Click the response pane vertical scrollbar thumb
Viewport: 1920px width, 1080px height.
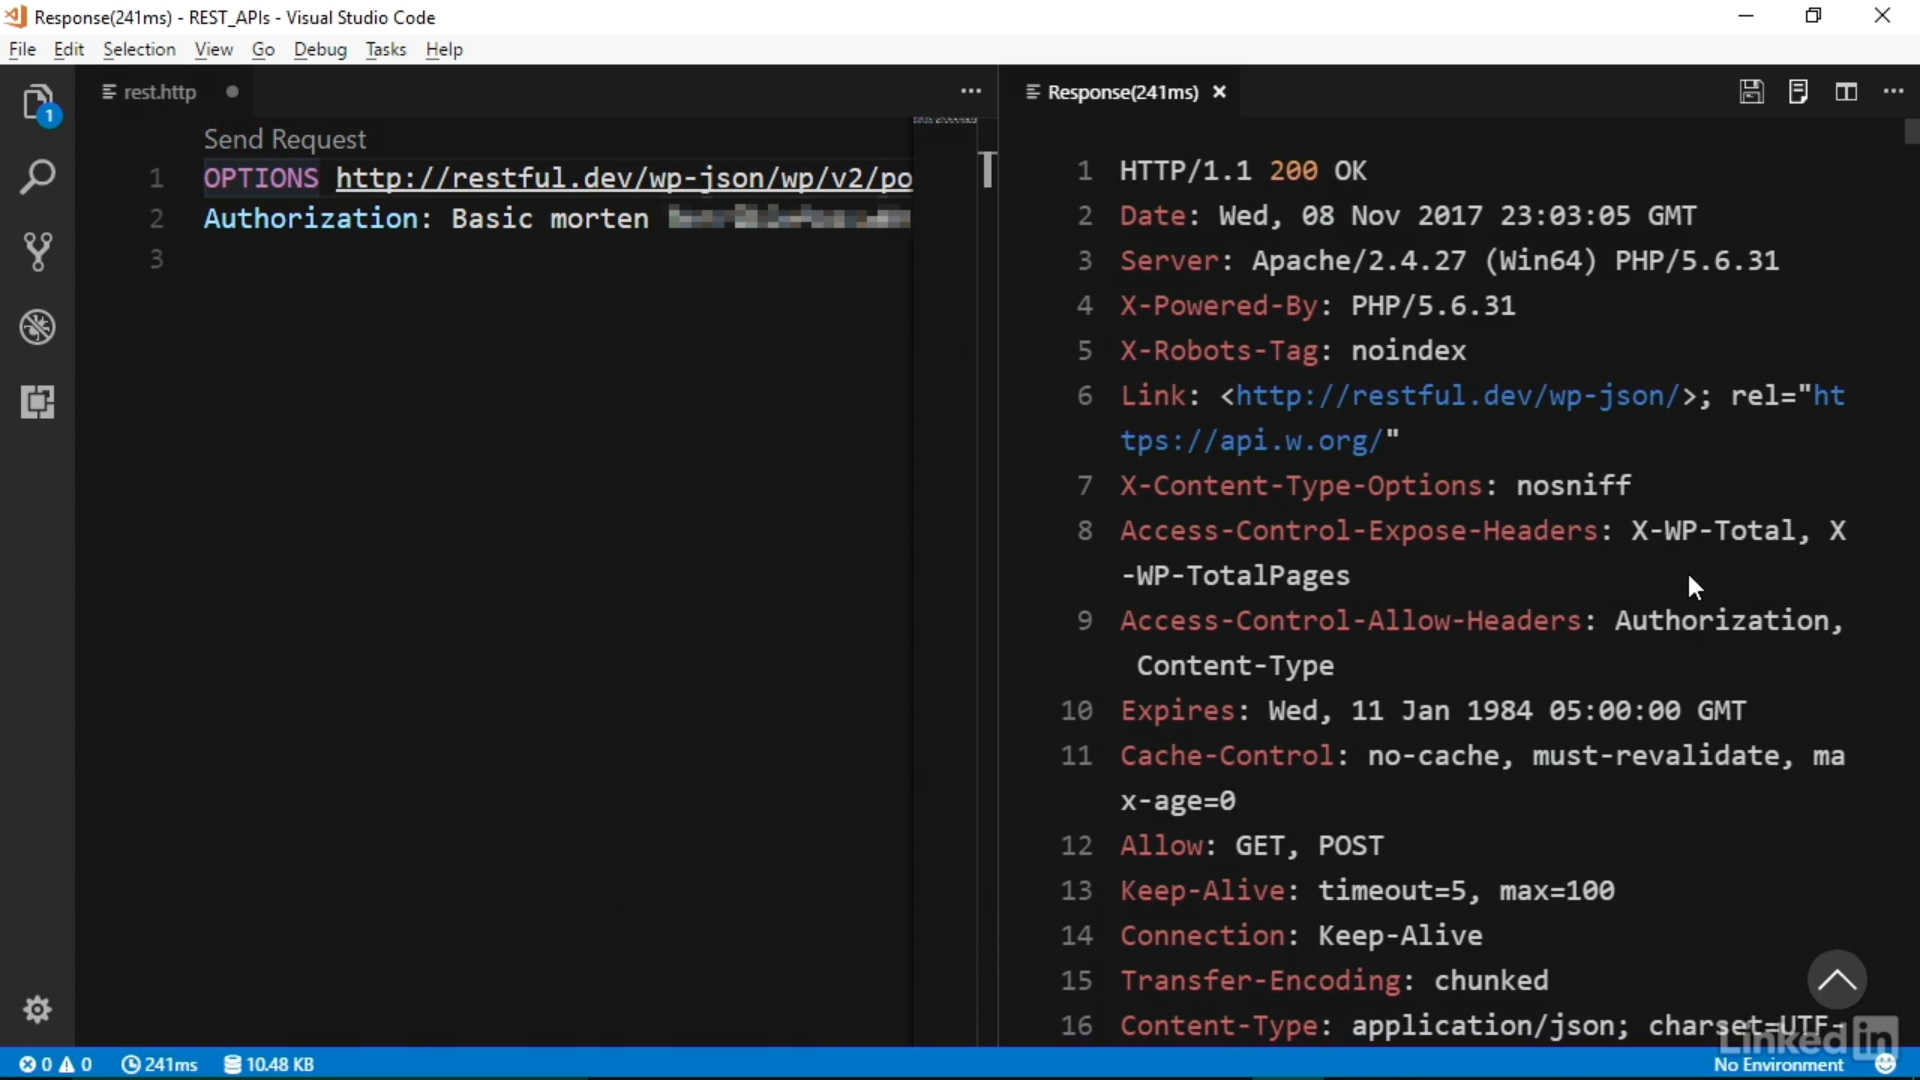pos(1911,131)
